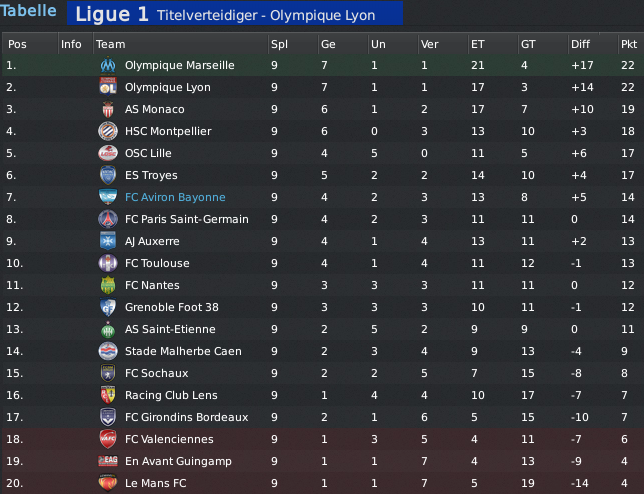The image size is (644, 494).
Task: Select the FC Girondins Bordeaux team name
Action: pyautogui.click(x=186, y=417)
